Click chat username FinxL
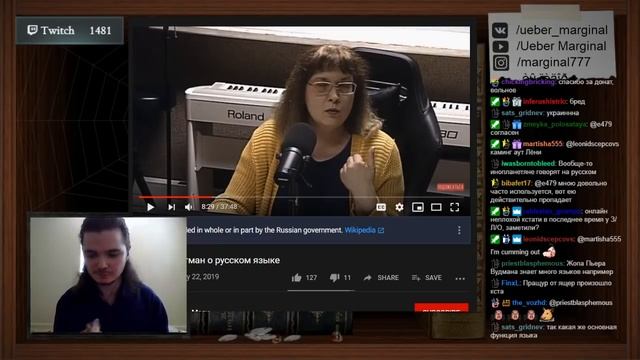 click(x=510, y=283)
